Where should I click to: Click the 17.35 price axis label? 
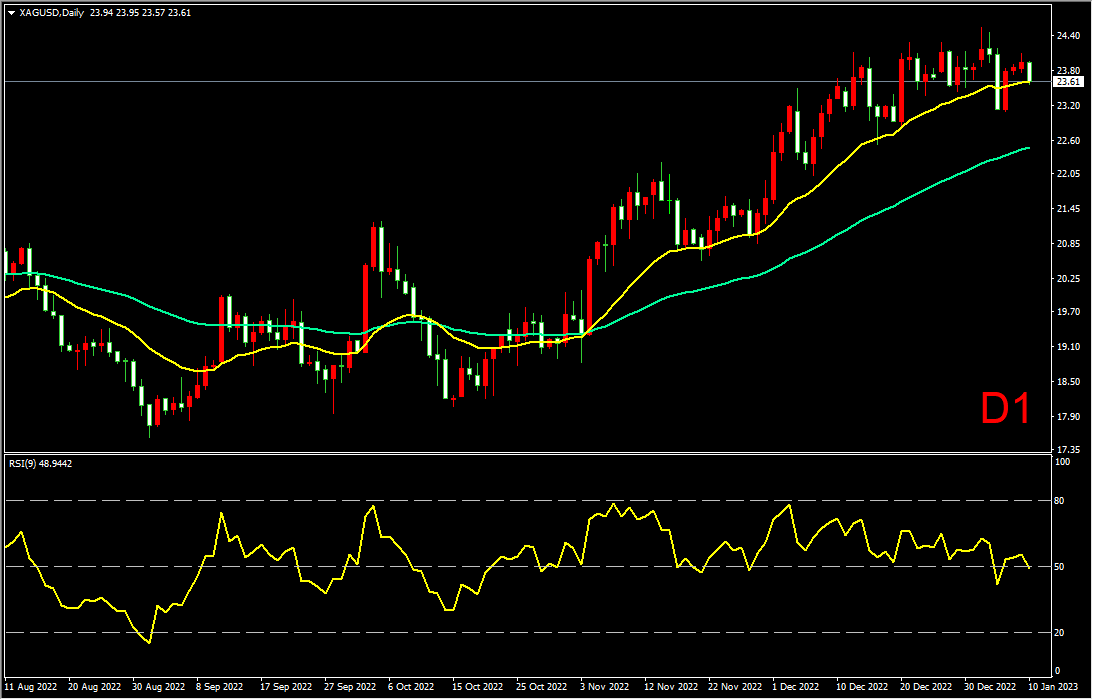(1069, 449)
